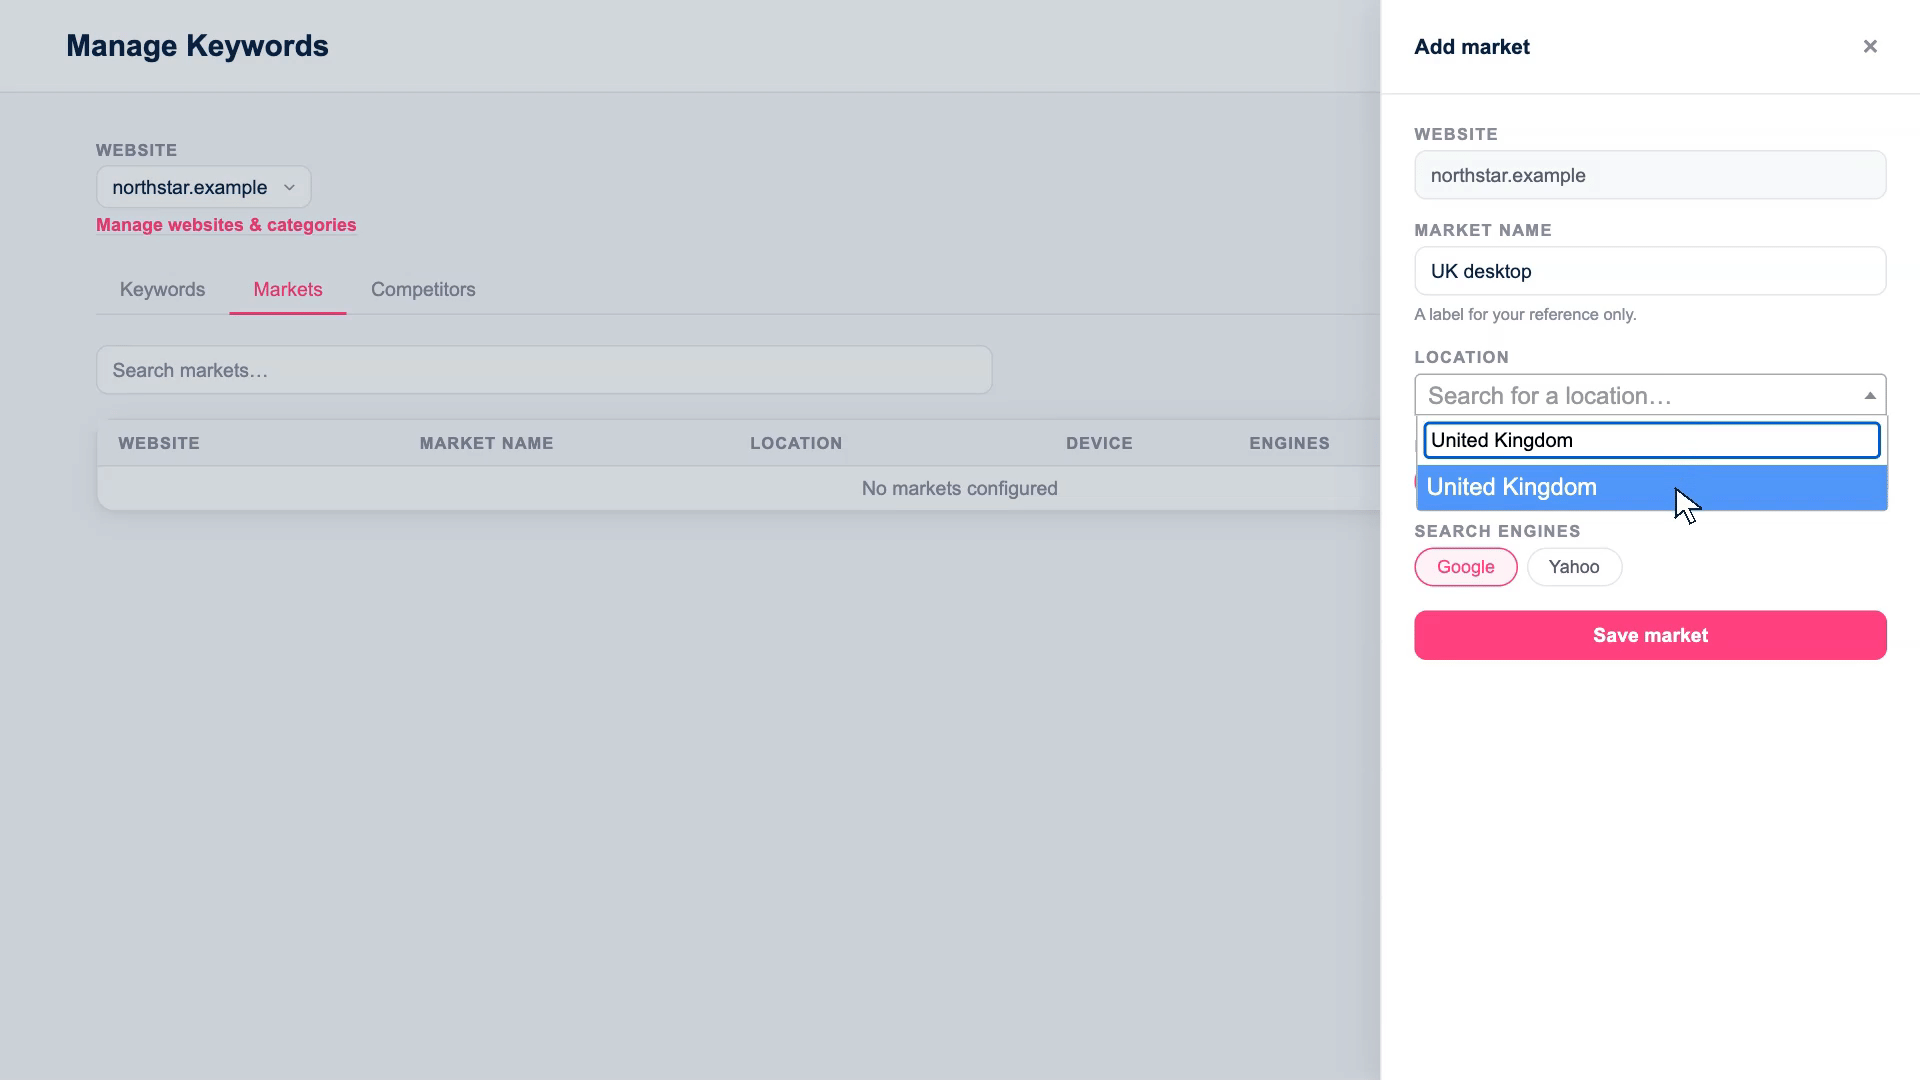
Task: Toggle the Yahoo search engine chip
Action: 1574,567
